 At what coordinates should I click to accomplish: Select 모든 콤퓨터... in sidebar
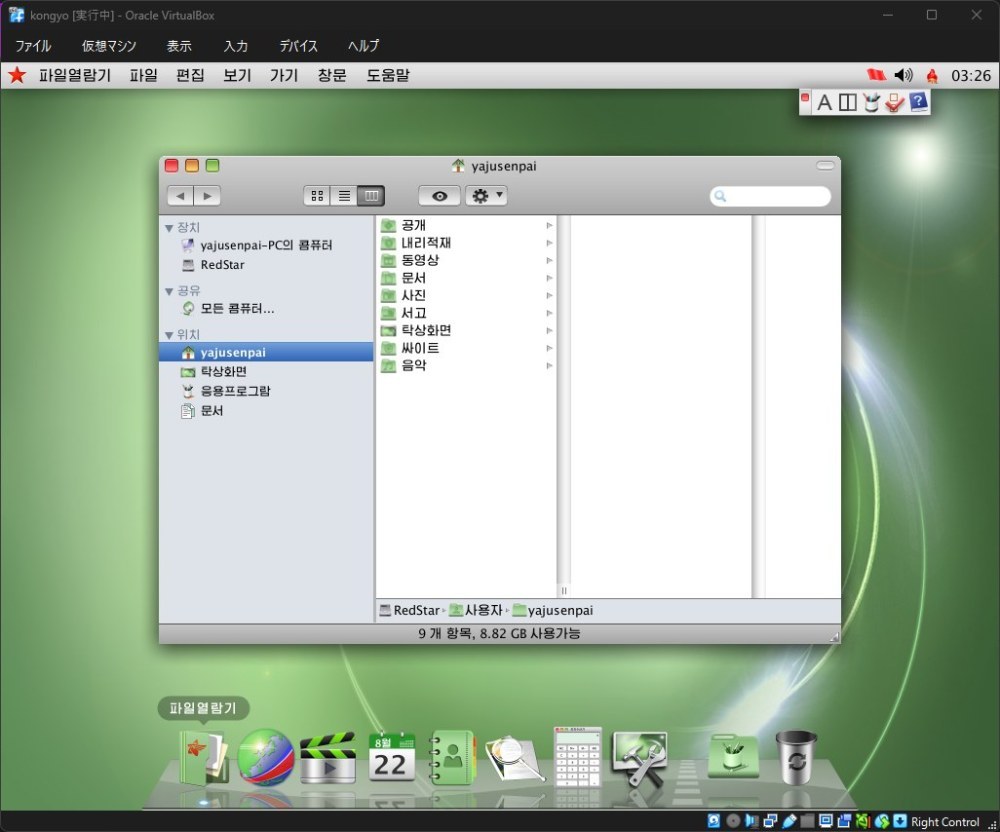(266, 309)
